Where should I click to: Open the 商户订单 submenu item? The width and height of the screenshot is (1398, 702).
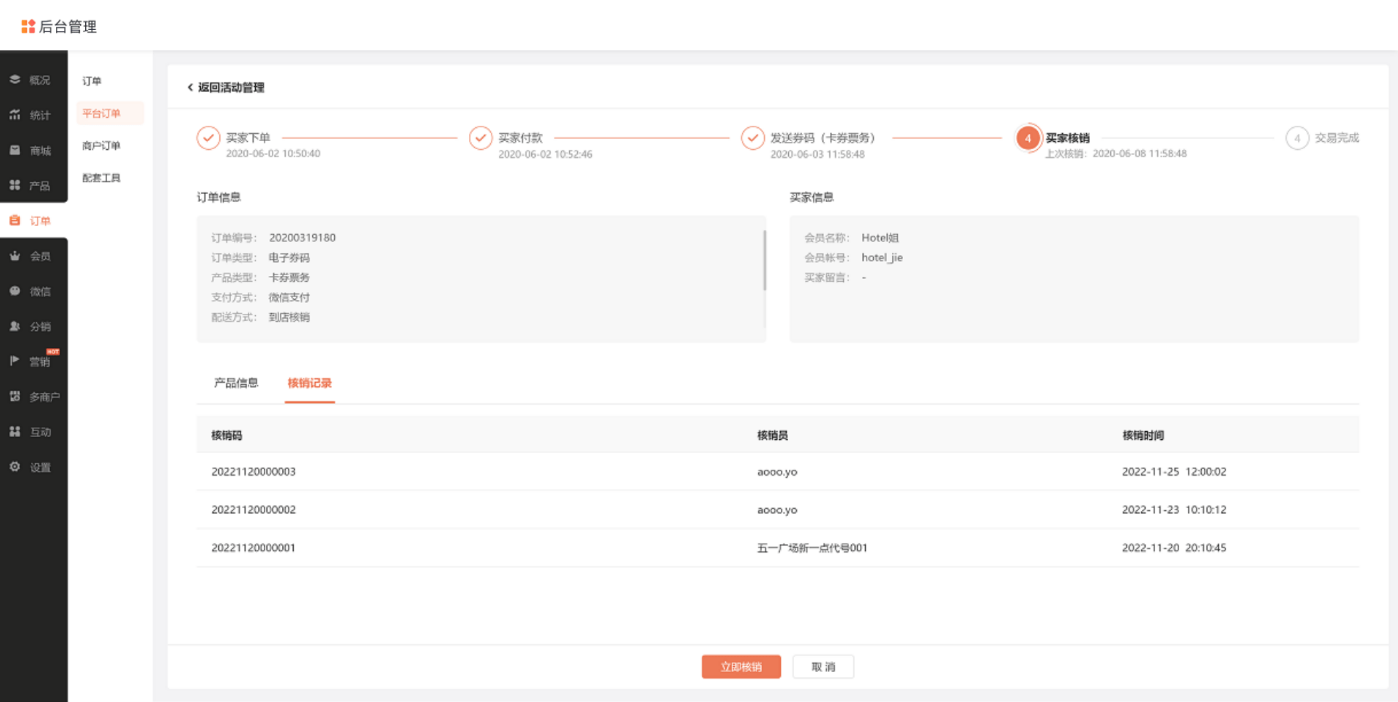coord(101,146)
